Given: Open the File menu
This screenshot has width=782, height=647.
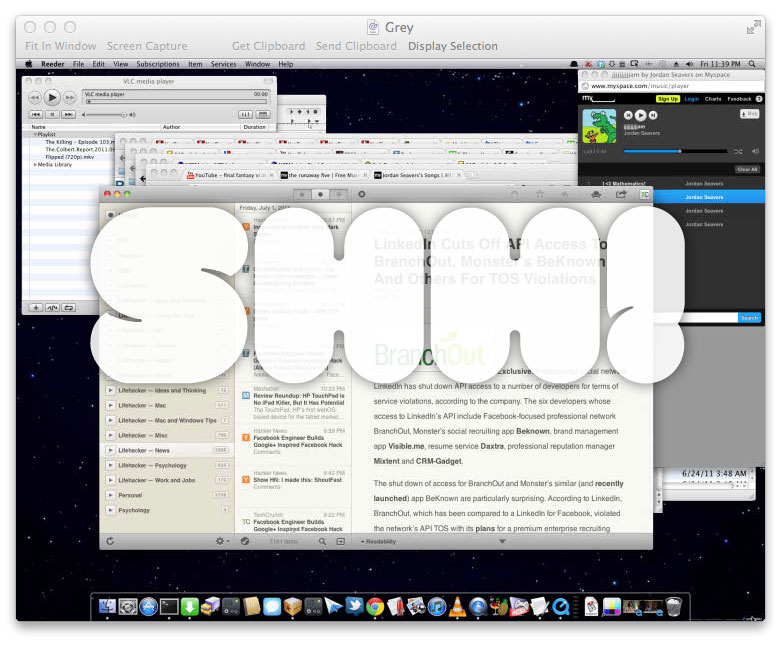Looking at the screenshot, I should [x=78, y=64].
